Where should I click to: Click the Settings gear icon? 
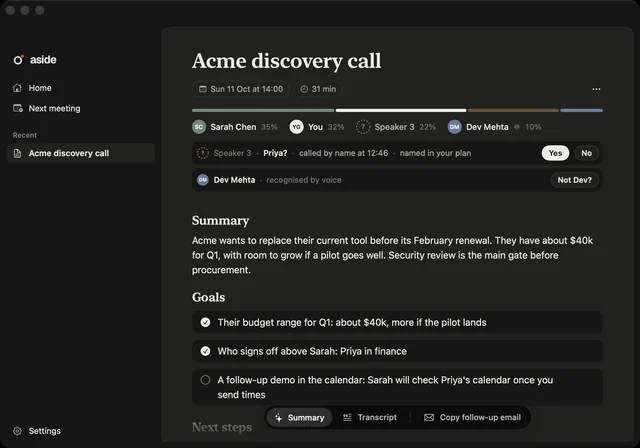click(18, 431)
